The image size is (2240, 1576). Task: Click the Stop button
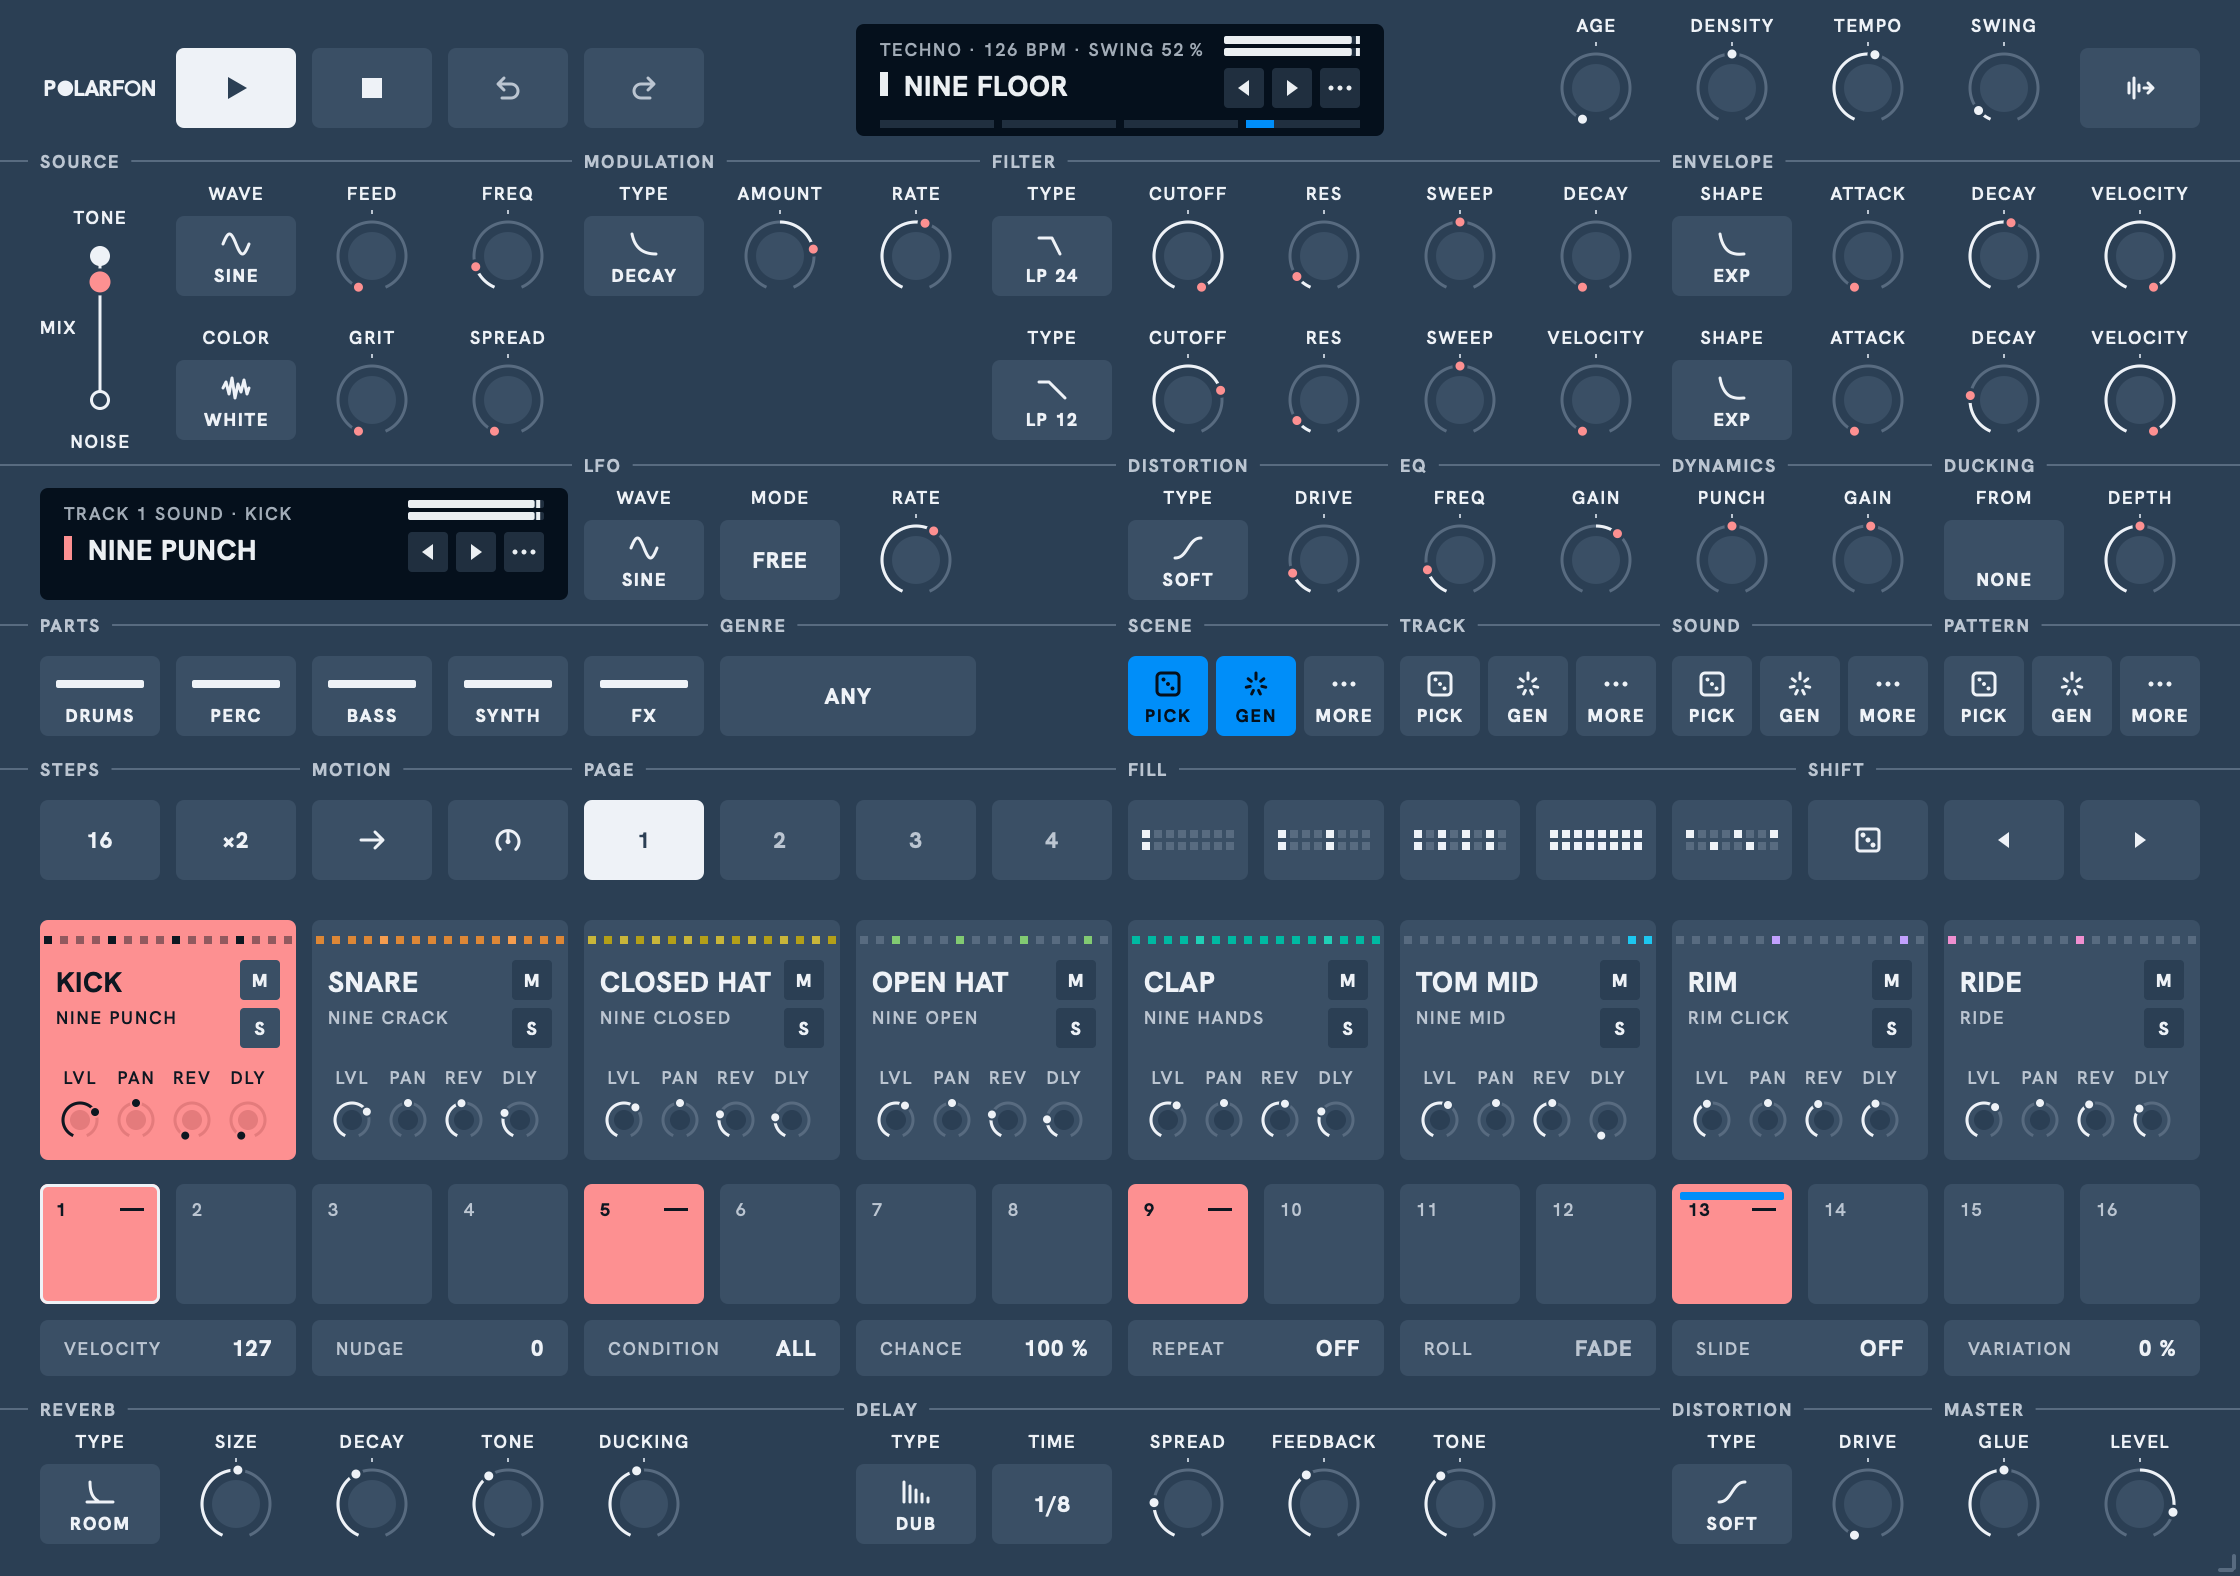[x=372, y=88]
